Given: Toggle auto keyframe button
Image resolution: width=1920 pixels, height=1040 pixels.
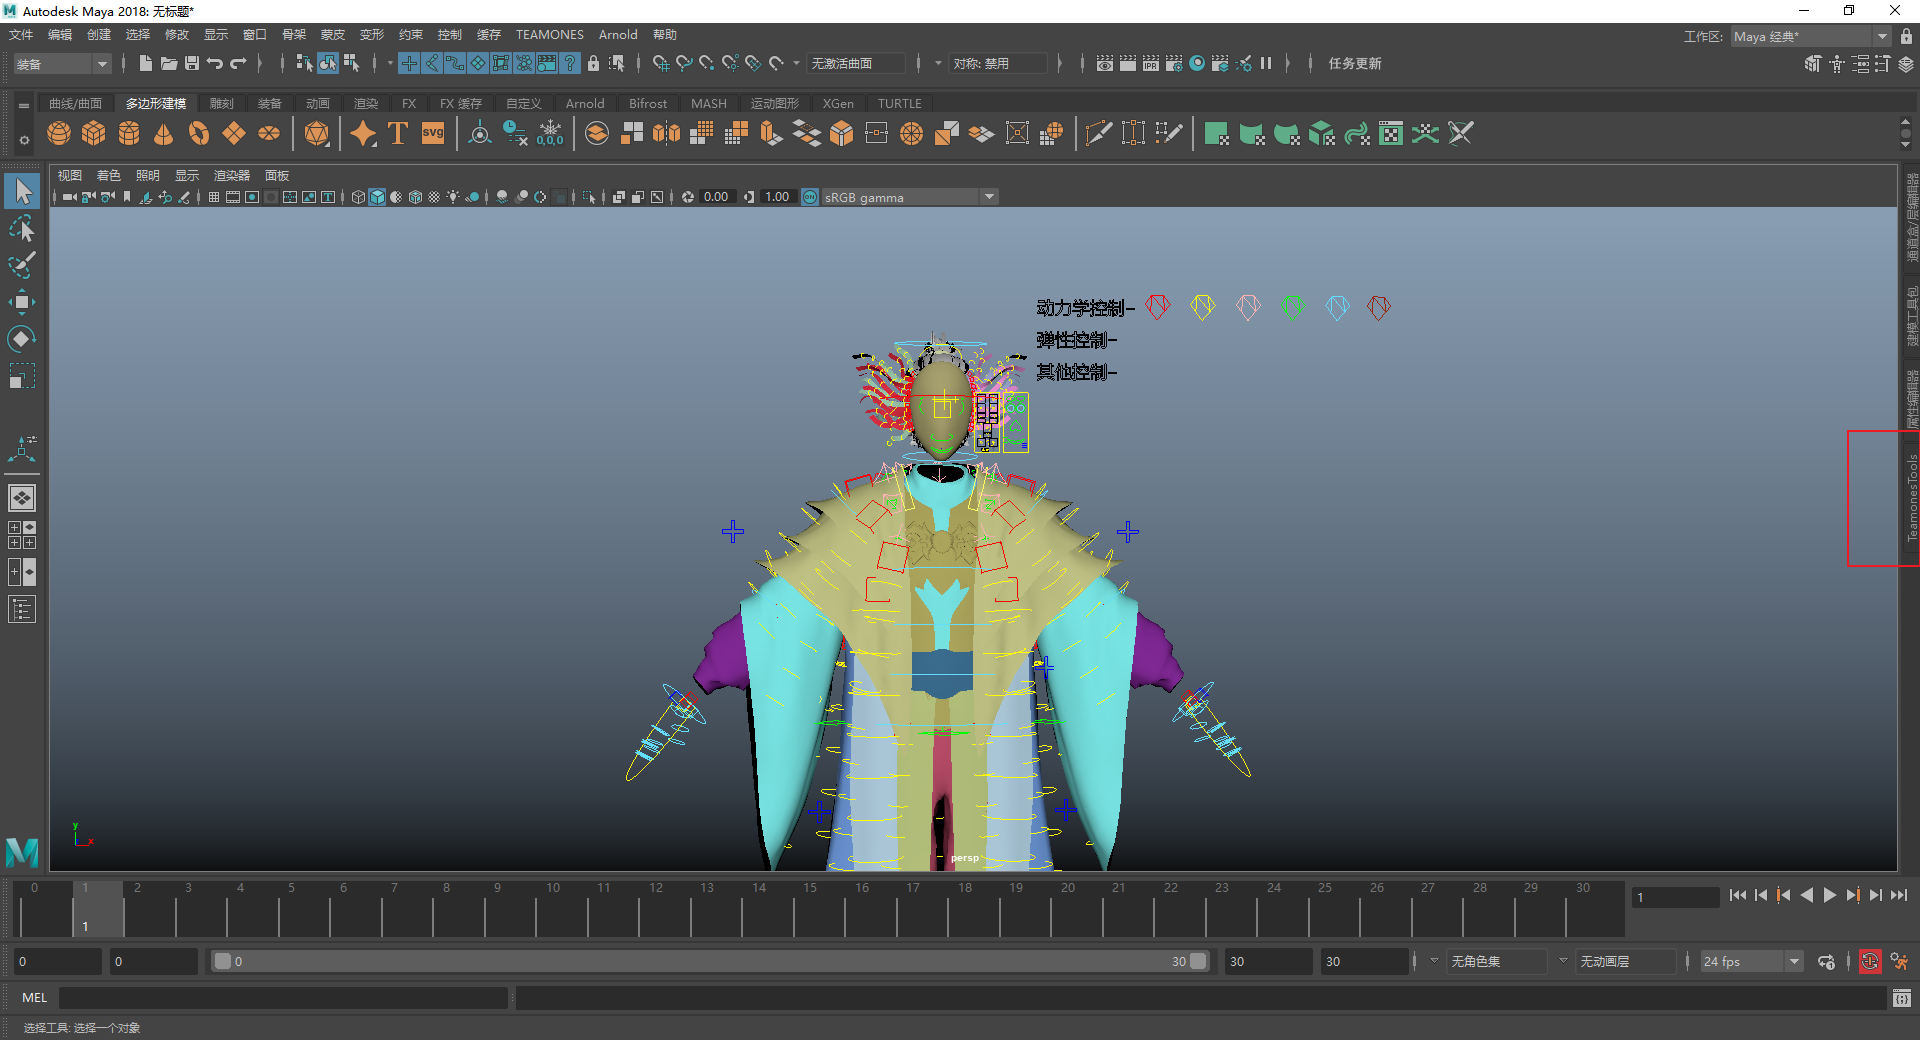Looking at the screenshot, I should coord(1869,962).
